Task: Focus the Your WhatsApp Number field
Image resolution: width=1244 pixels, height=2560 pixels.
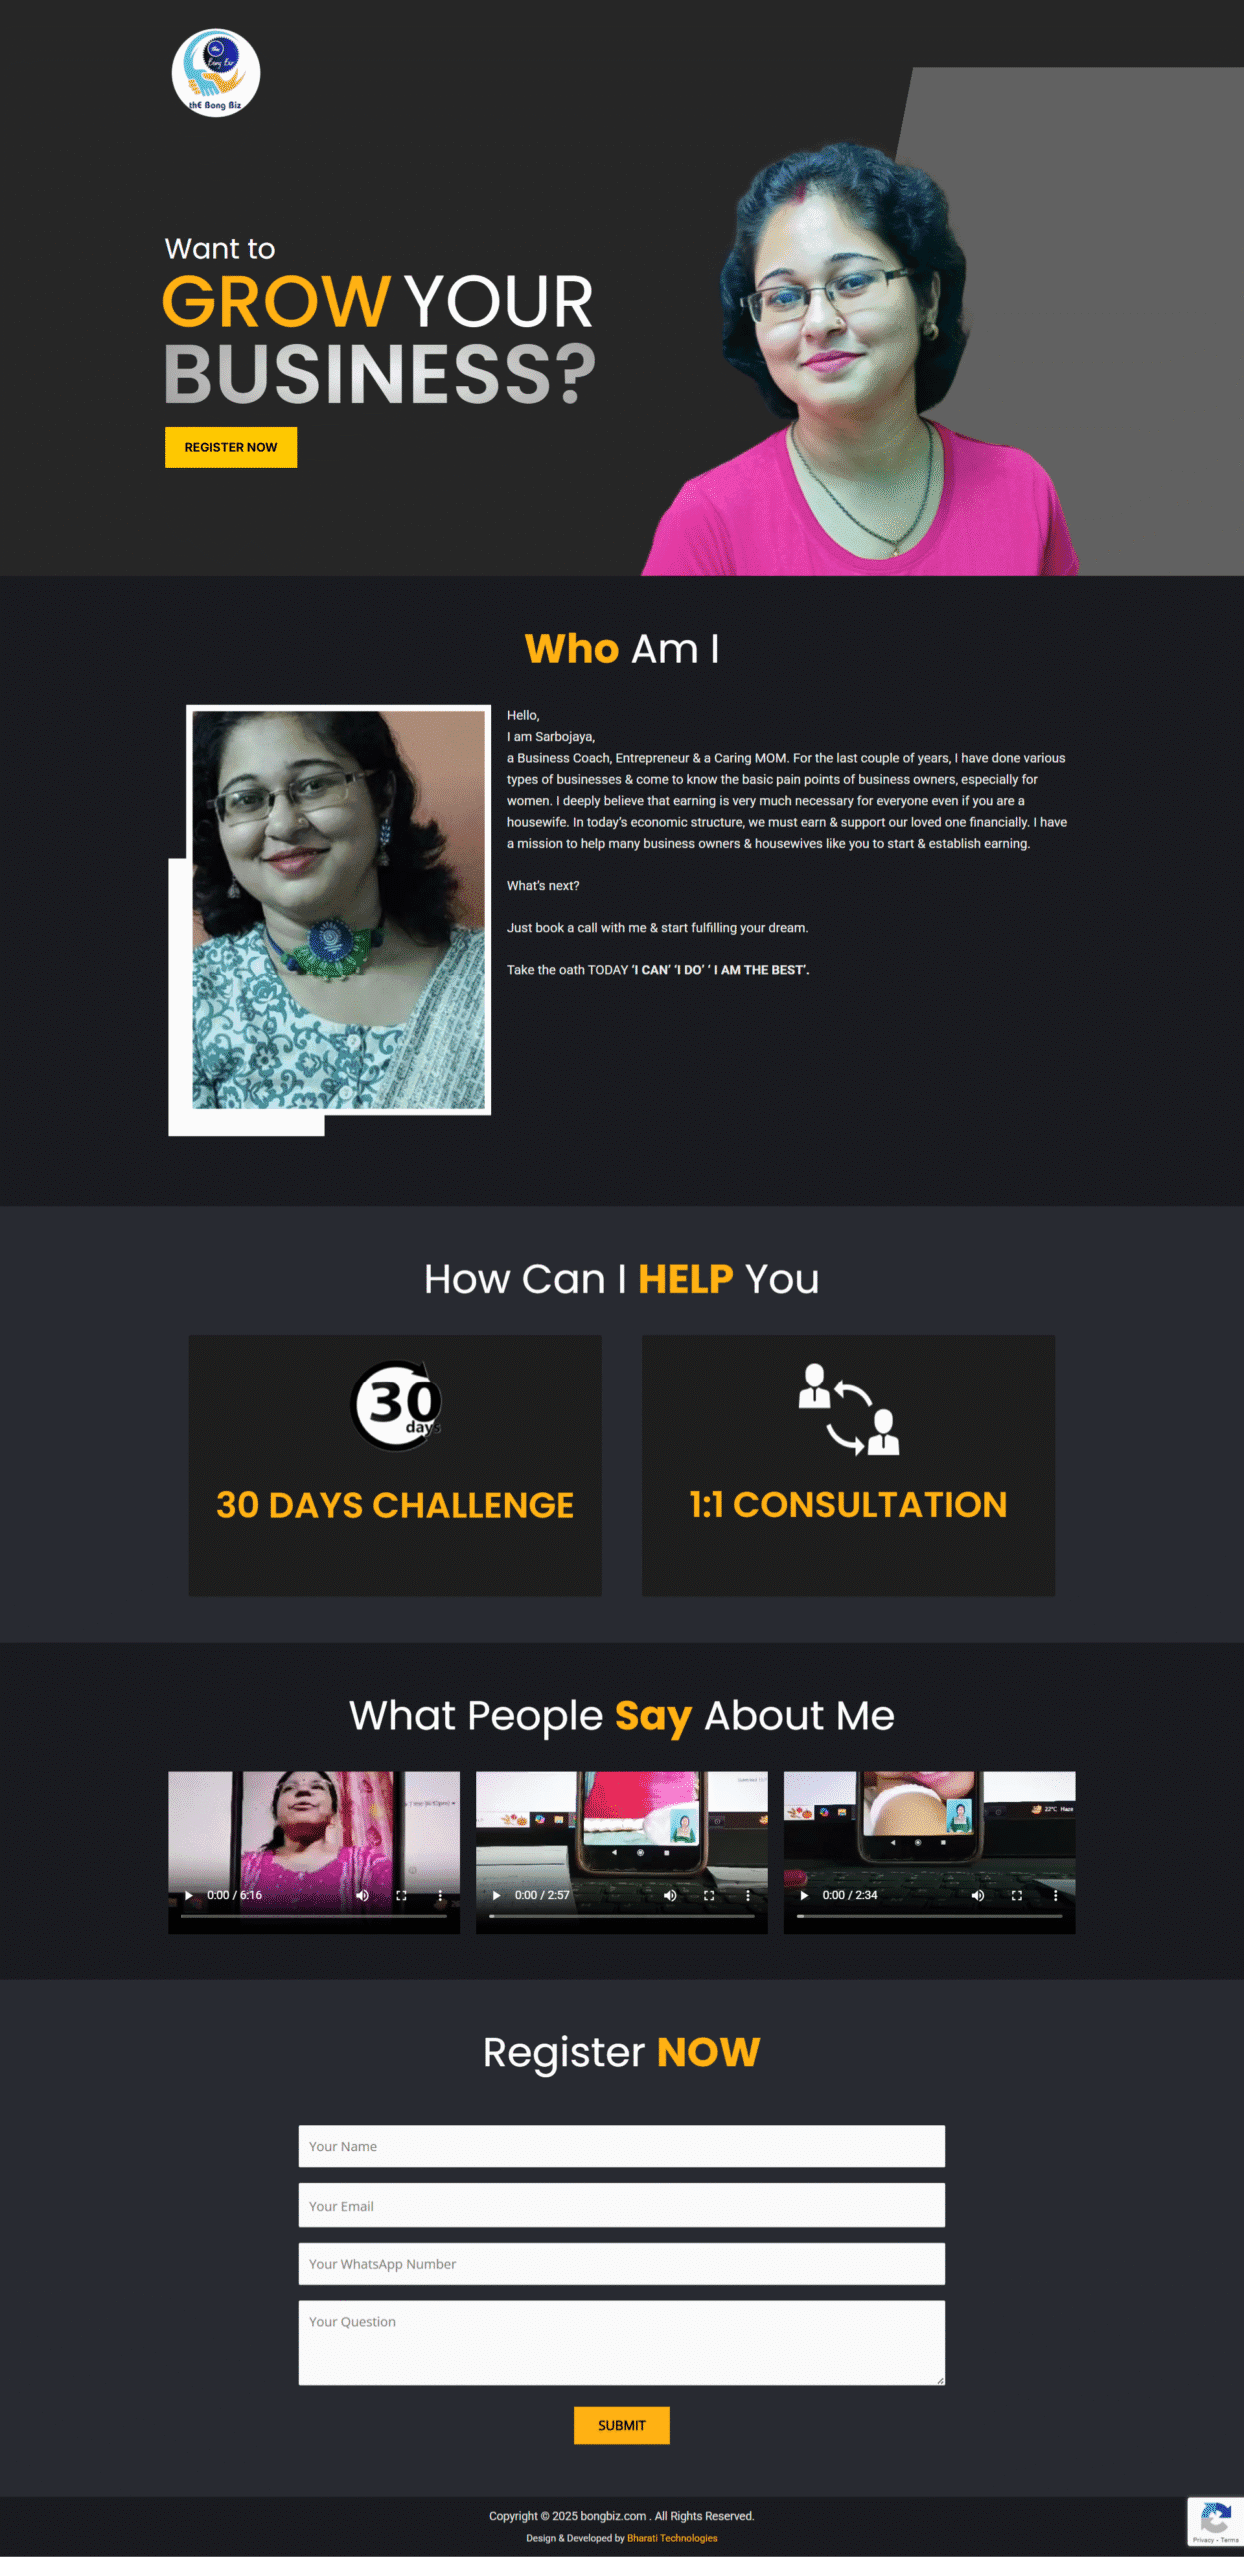Action: click(621, 2263)
